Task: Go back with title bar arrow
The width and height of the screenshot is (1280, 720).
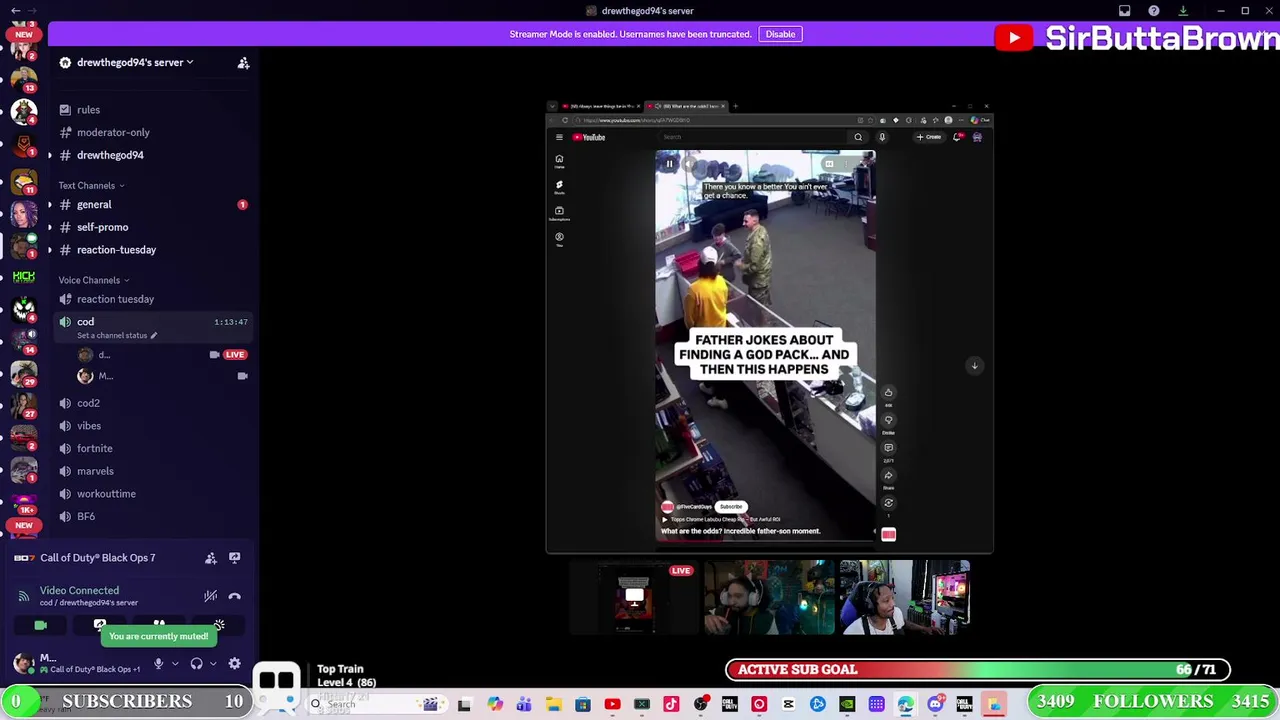Action: point(15,11)
